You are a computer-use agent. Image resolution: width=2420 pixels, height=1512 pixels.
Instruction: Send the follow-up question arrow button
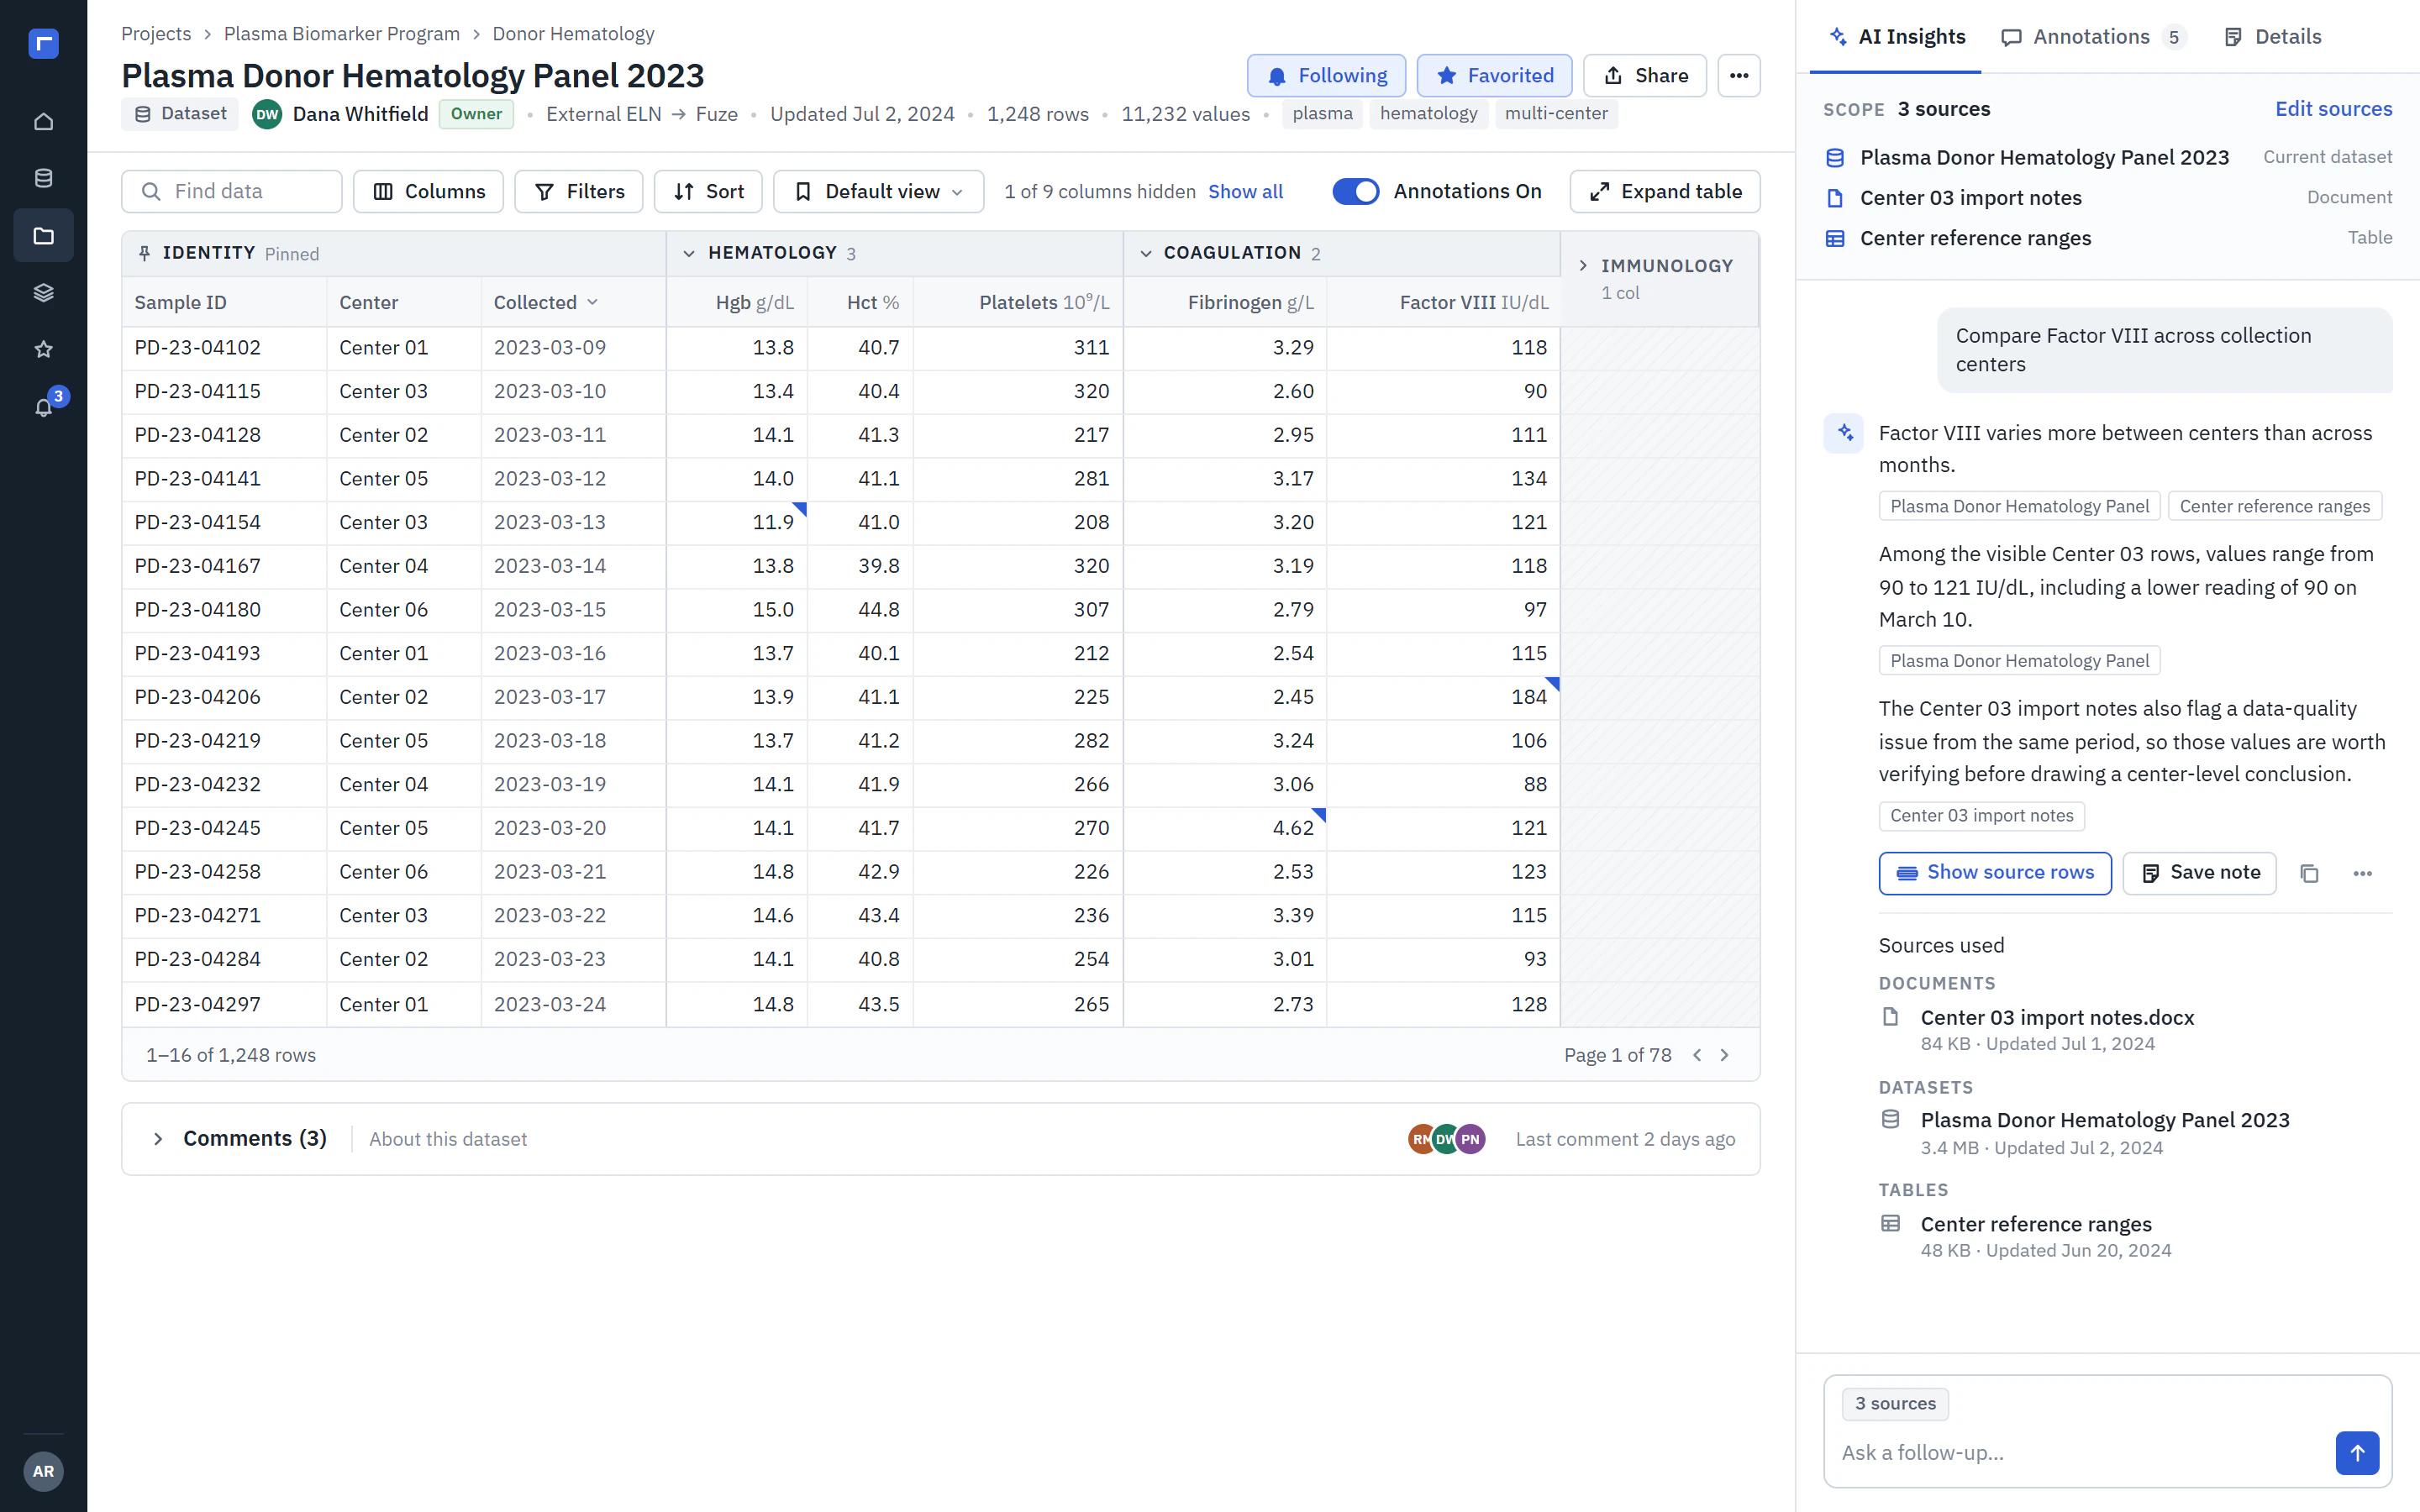coord(2357,1452)
